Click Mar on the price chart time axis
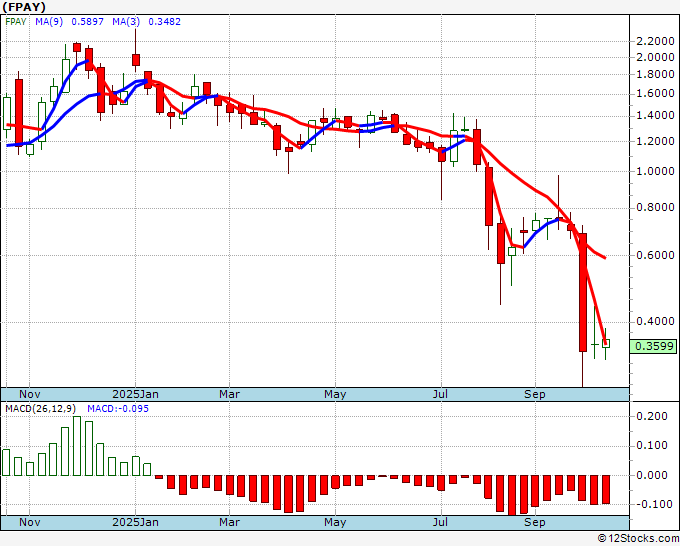This screenshot has width=680, height=546. point(229,394)
